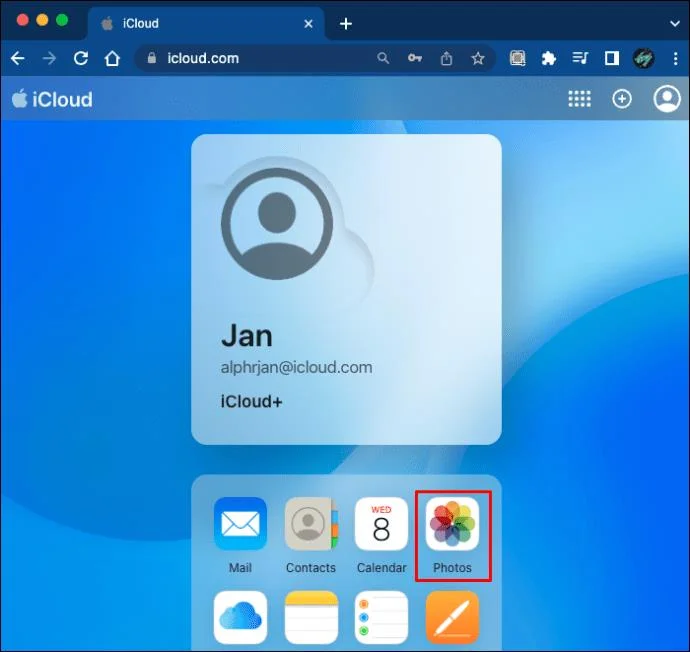
Task: Open the Reminders app icon
Action: pyautogui.click(x=382, y=617)
